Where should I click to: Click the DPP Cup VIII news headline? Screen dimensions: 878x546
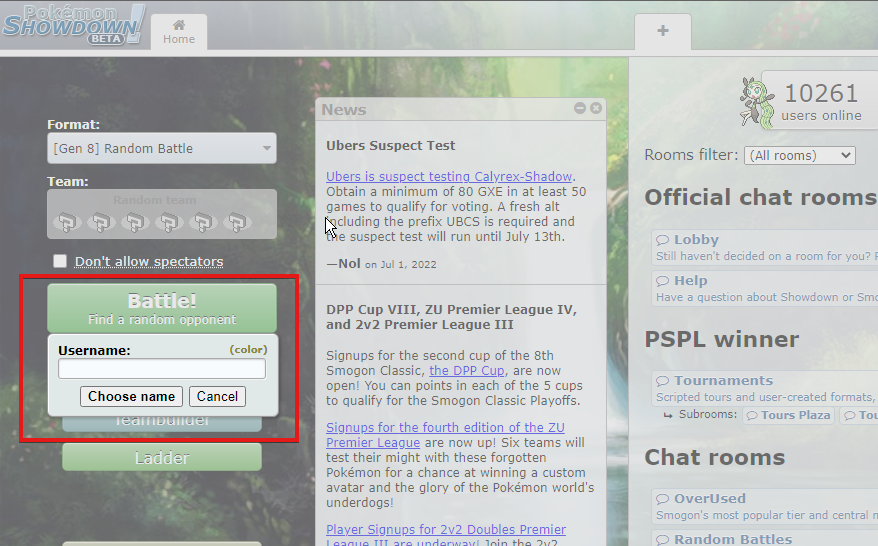point(451,317)
